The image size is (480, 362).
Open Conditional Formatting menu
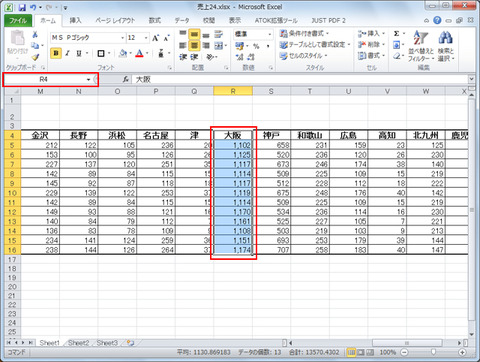click(304, 33)
